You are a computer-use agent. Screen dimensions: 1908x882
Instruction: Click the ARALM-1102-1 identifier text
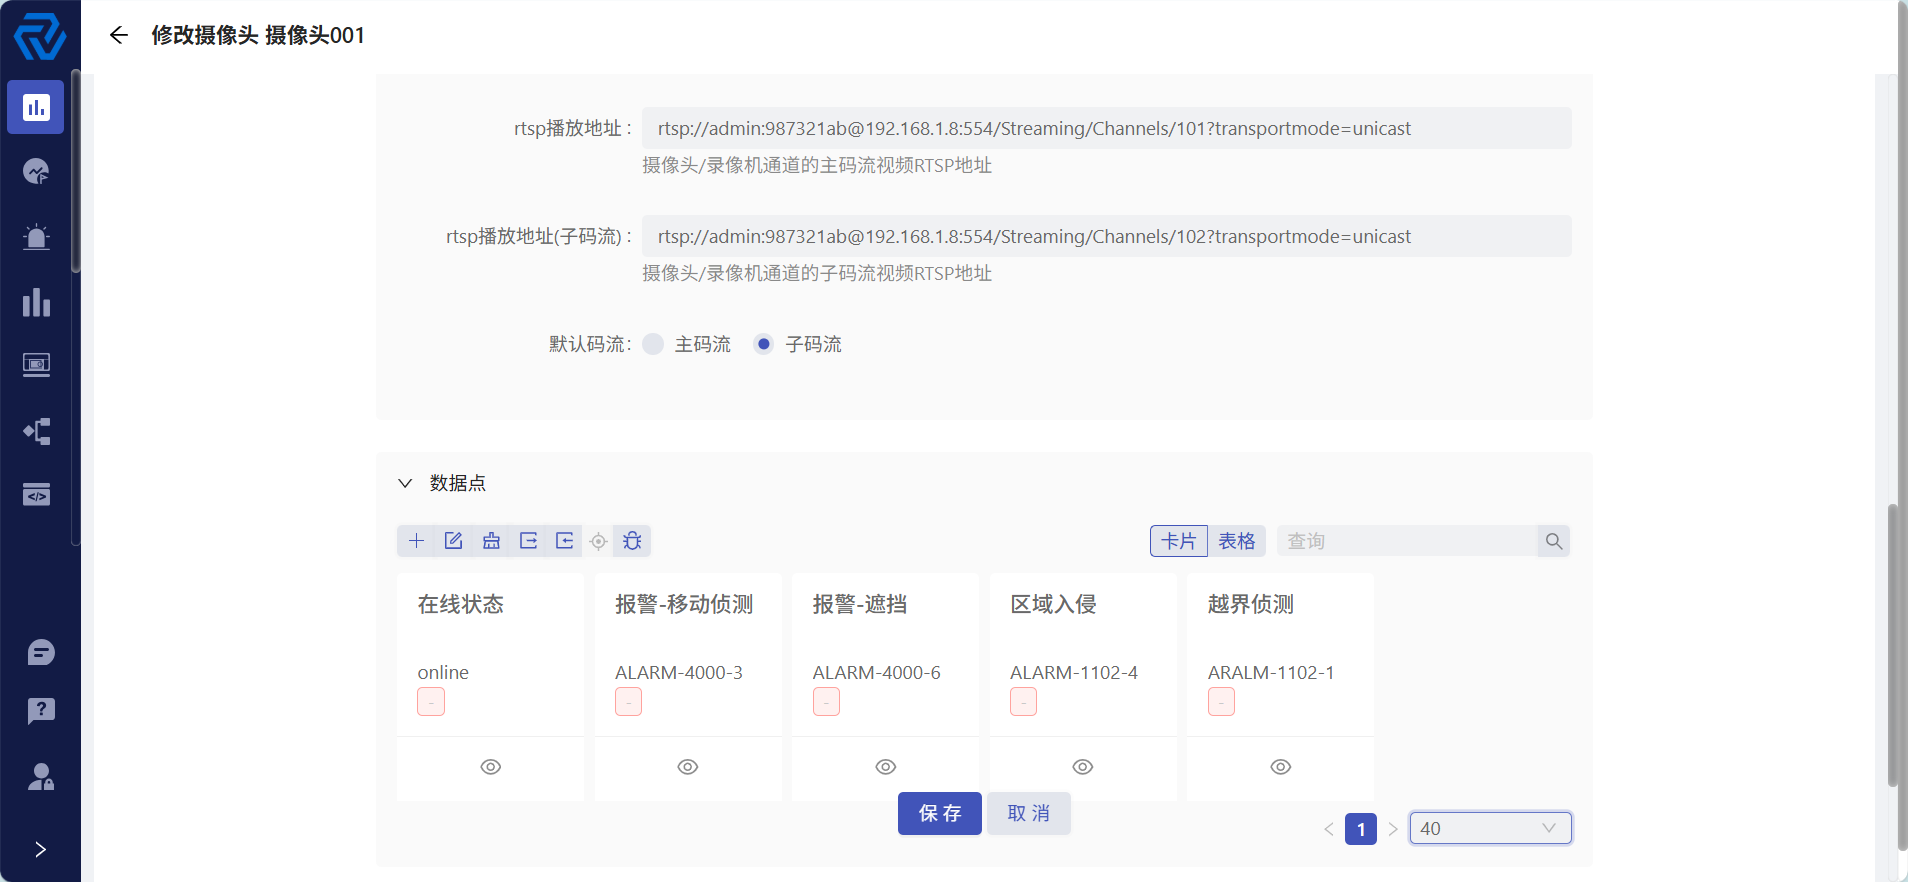tap(1271, 673)
